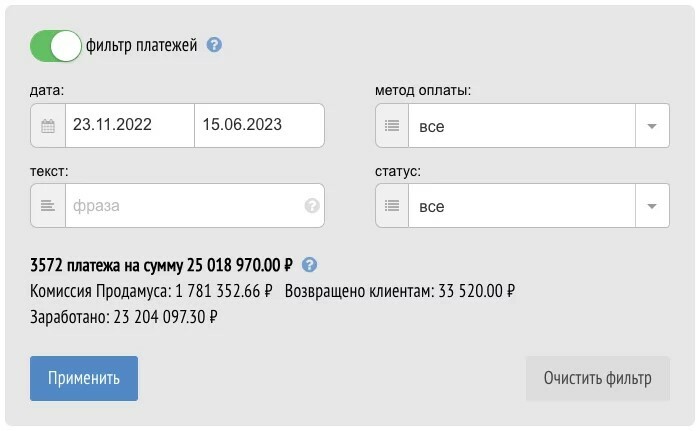Click the text lines icon by фраза
Image resolution: width=700 pixels, height=431 pixels.
(48, 206)
